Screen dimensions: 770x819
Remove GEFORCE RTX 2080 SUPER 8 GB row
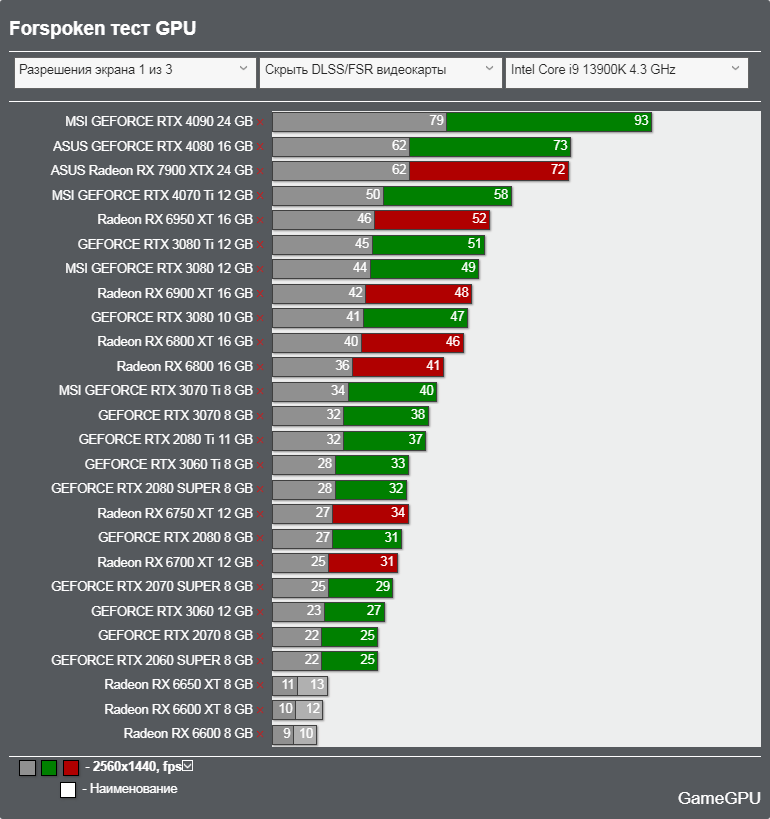click(x=260, y=489)
